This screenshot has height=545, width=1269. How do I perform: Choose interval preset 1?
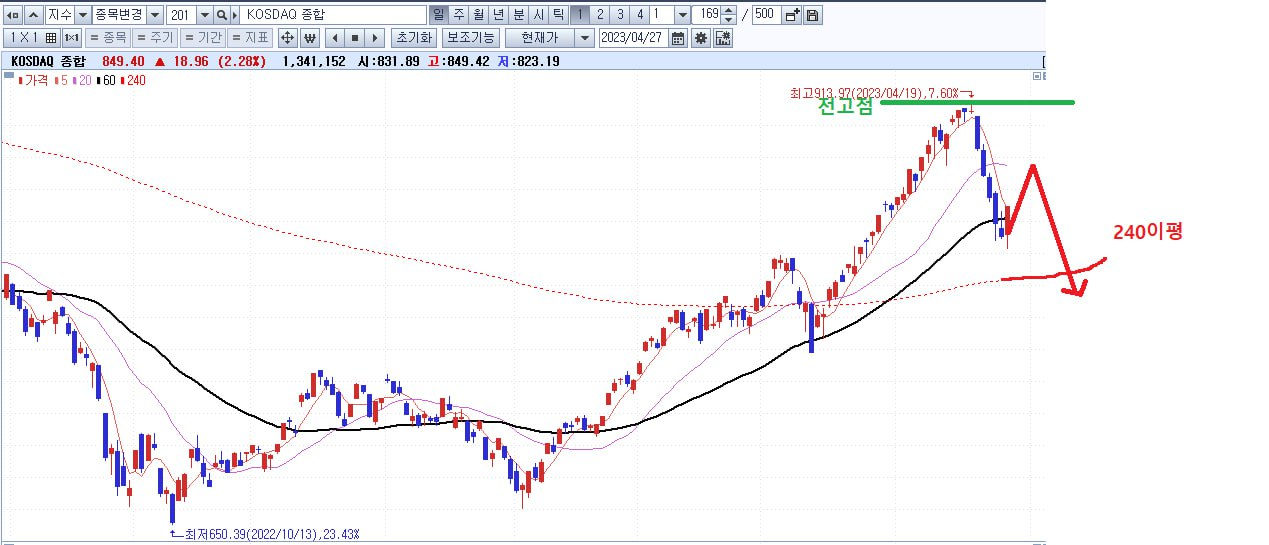(x=579, y=15)
